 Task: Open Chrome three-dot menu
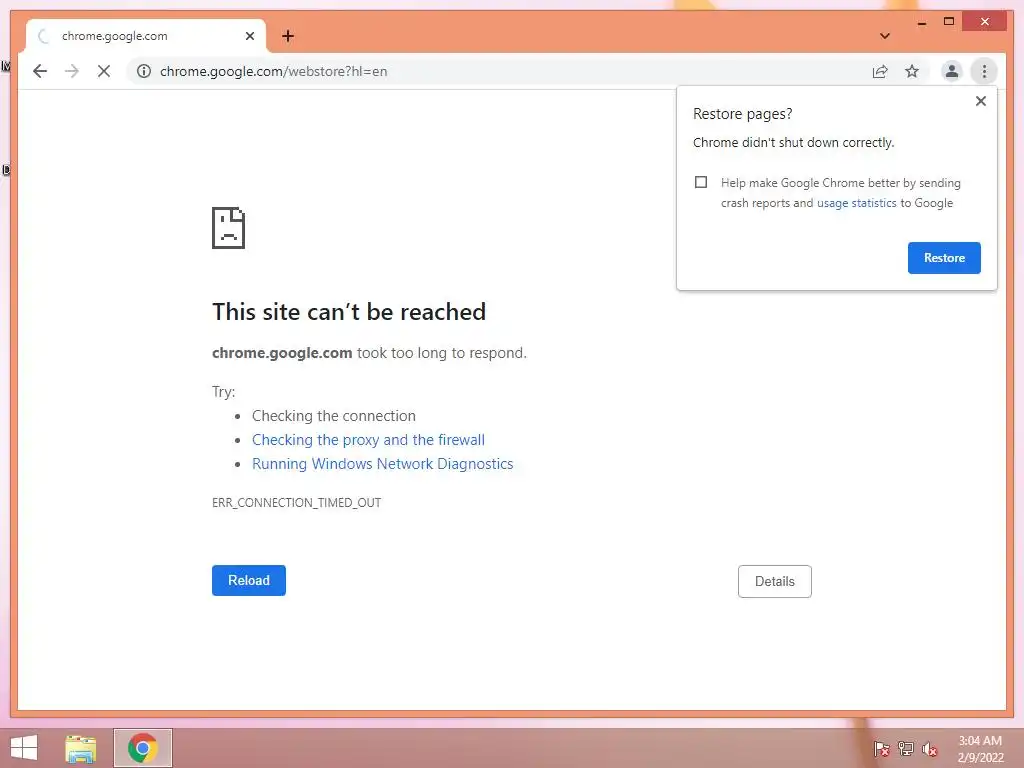(x=984, y=71)
